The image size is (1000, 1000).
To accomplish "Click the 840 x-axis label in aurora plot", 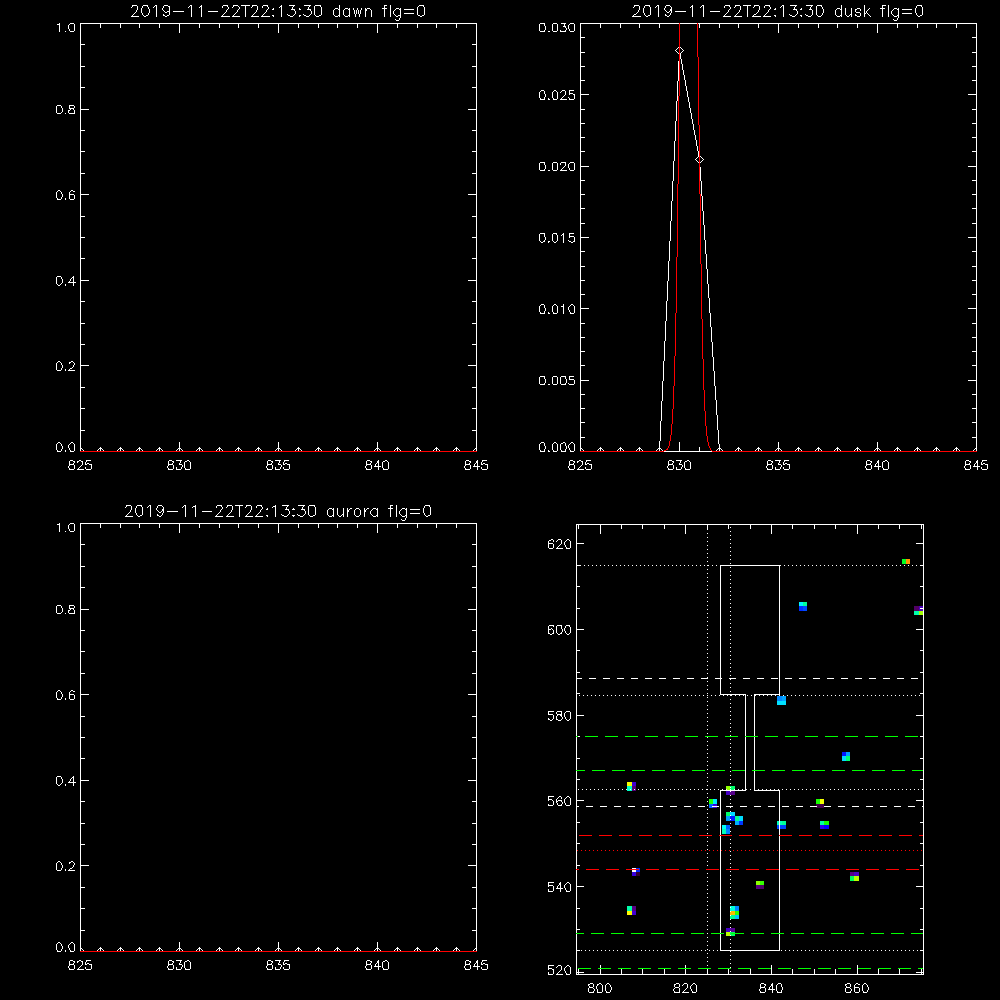I will tap(377, 966).
